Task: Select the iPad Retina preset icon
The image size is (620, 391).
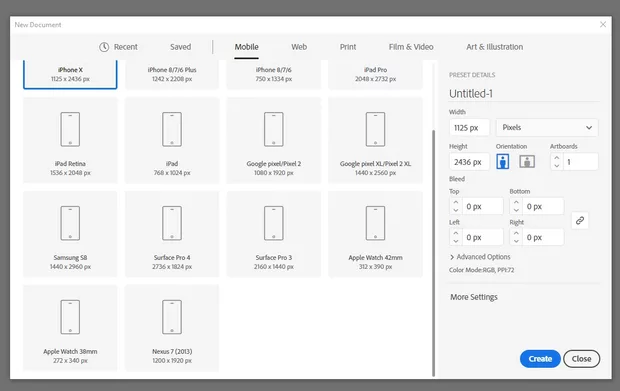Action: (x=70, y=129)
